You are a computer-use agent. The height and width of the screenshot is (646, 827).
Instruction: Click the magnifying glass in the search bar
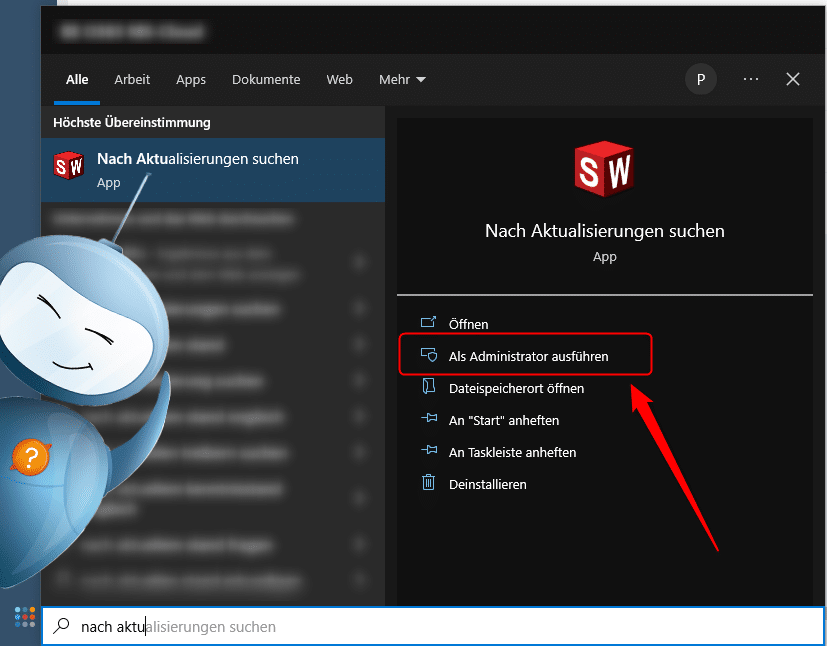(x=62, y=626)
